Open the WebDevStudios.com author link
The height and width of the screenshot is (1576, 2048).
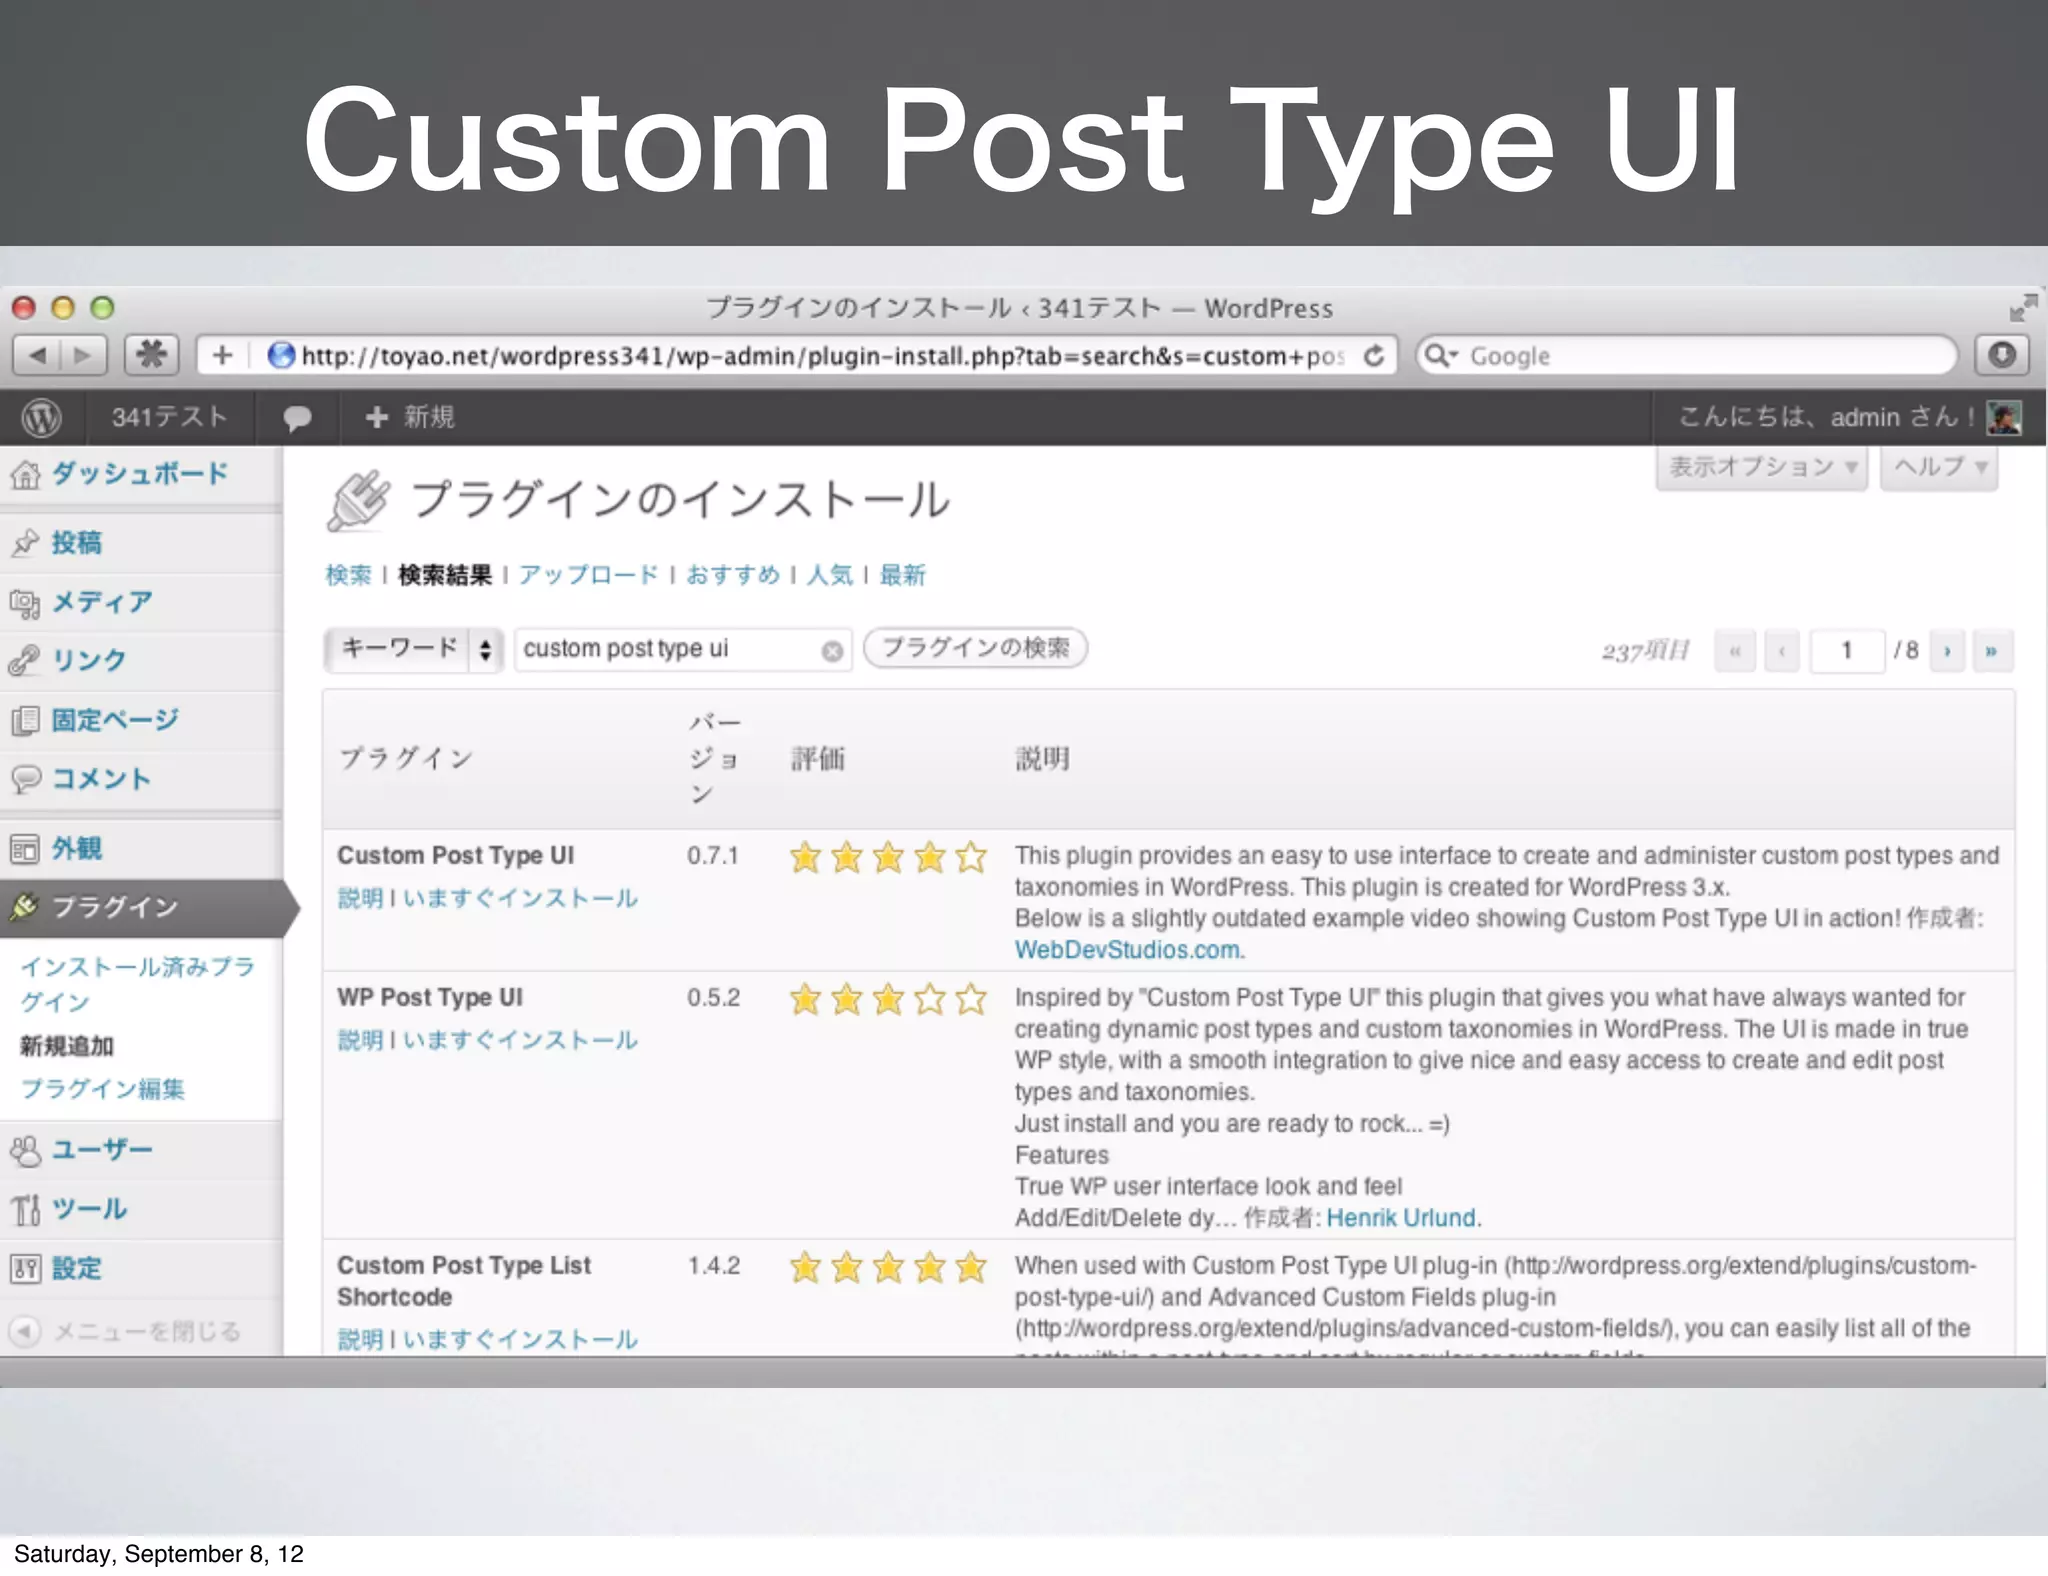coord(1127,950)
